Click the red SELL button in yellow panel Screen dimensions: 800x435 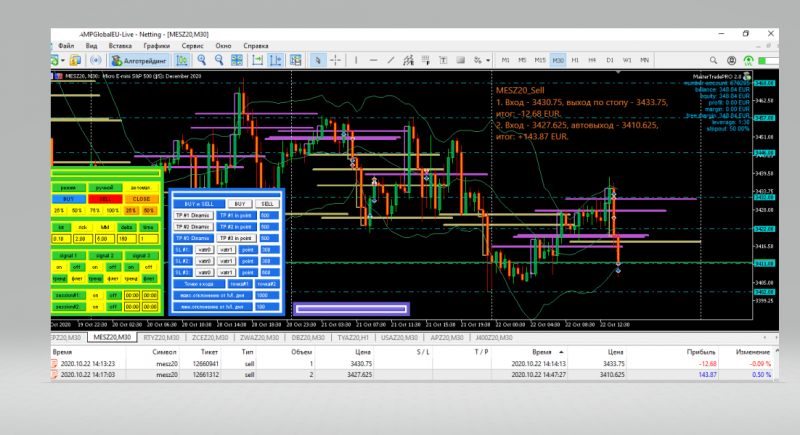(x=105, y=199)
